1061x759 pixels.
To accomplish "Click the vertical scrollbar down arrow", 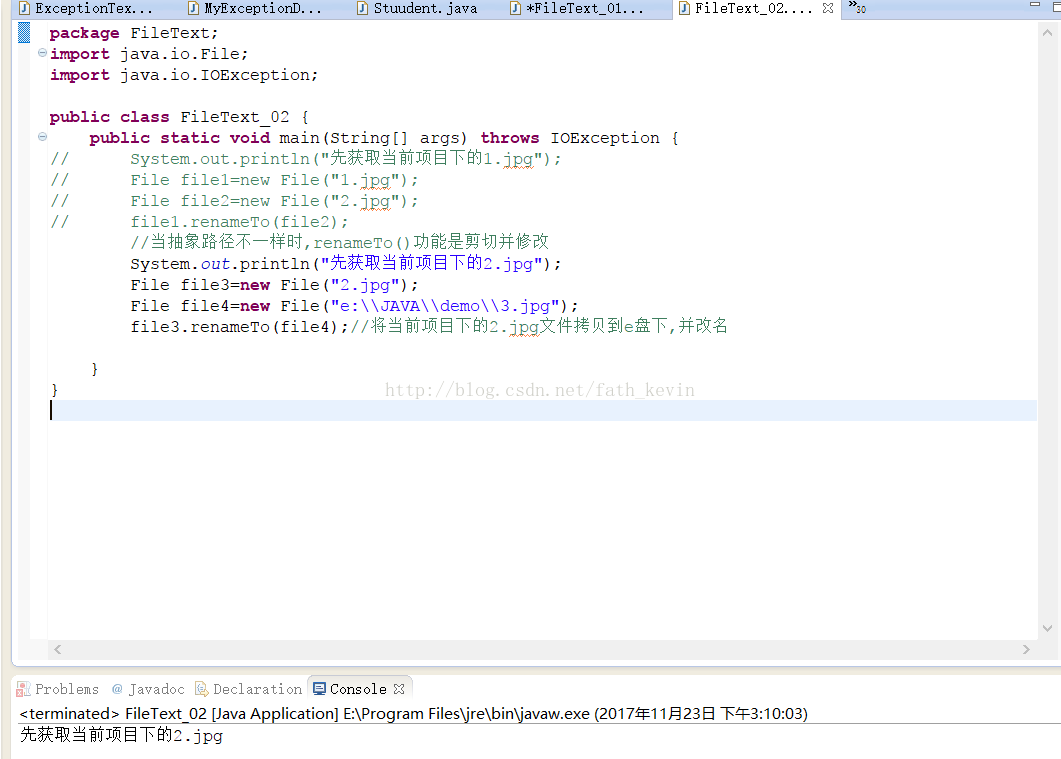I will (x=1047, y=628).
